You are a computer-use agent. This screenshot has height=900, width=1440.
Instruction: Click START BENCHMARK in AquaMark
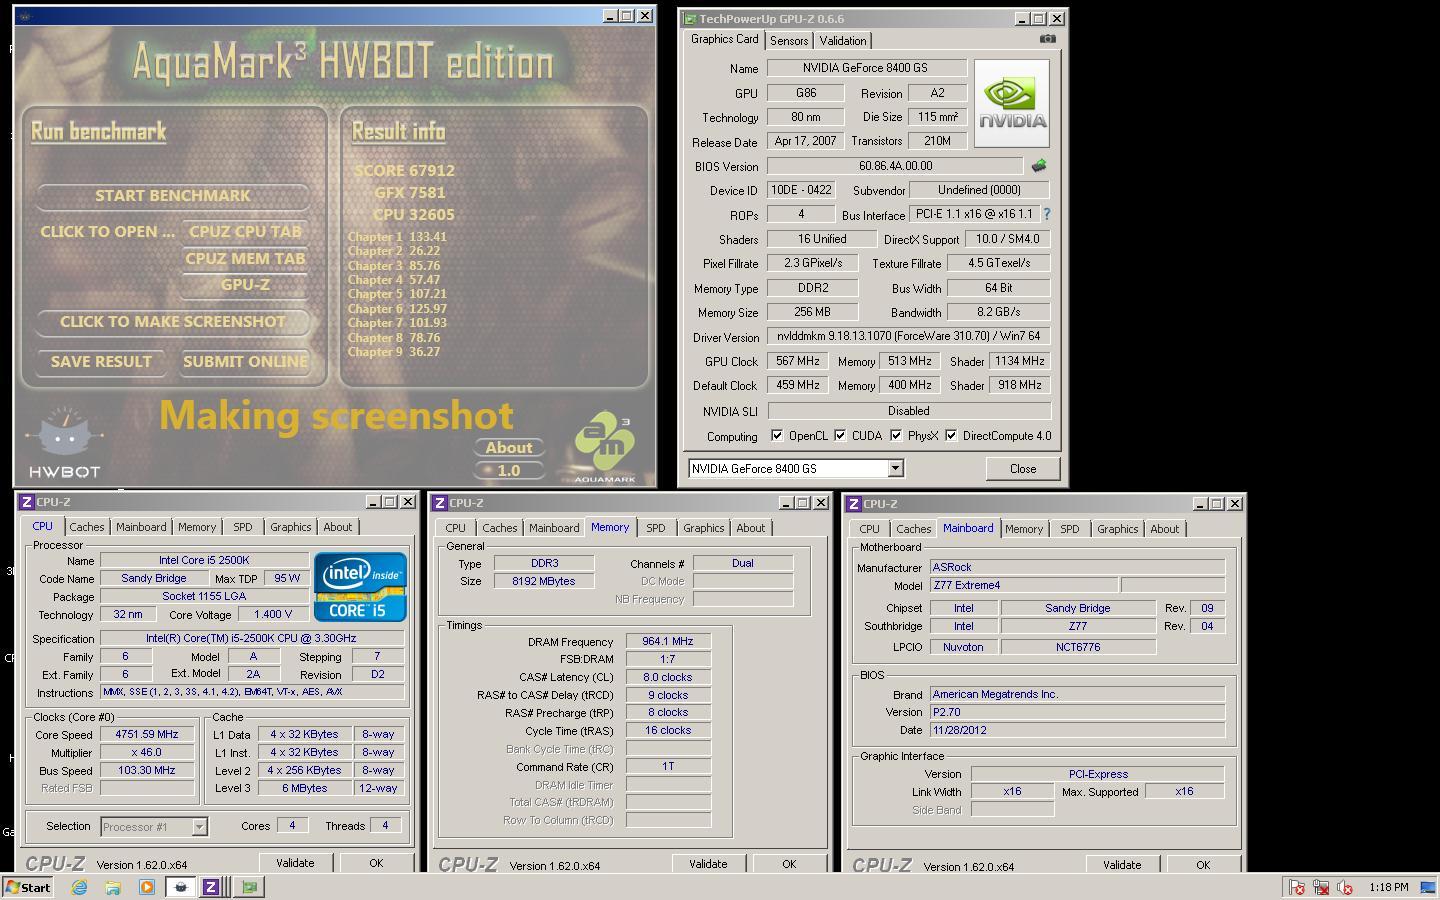click(x=172, y=195)
